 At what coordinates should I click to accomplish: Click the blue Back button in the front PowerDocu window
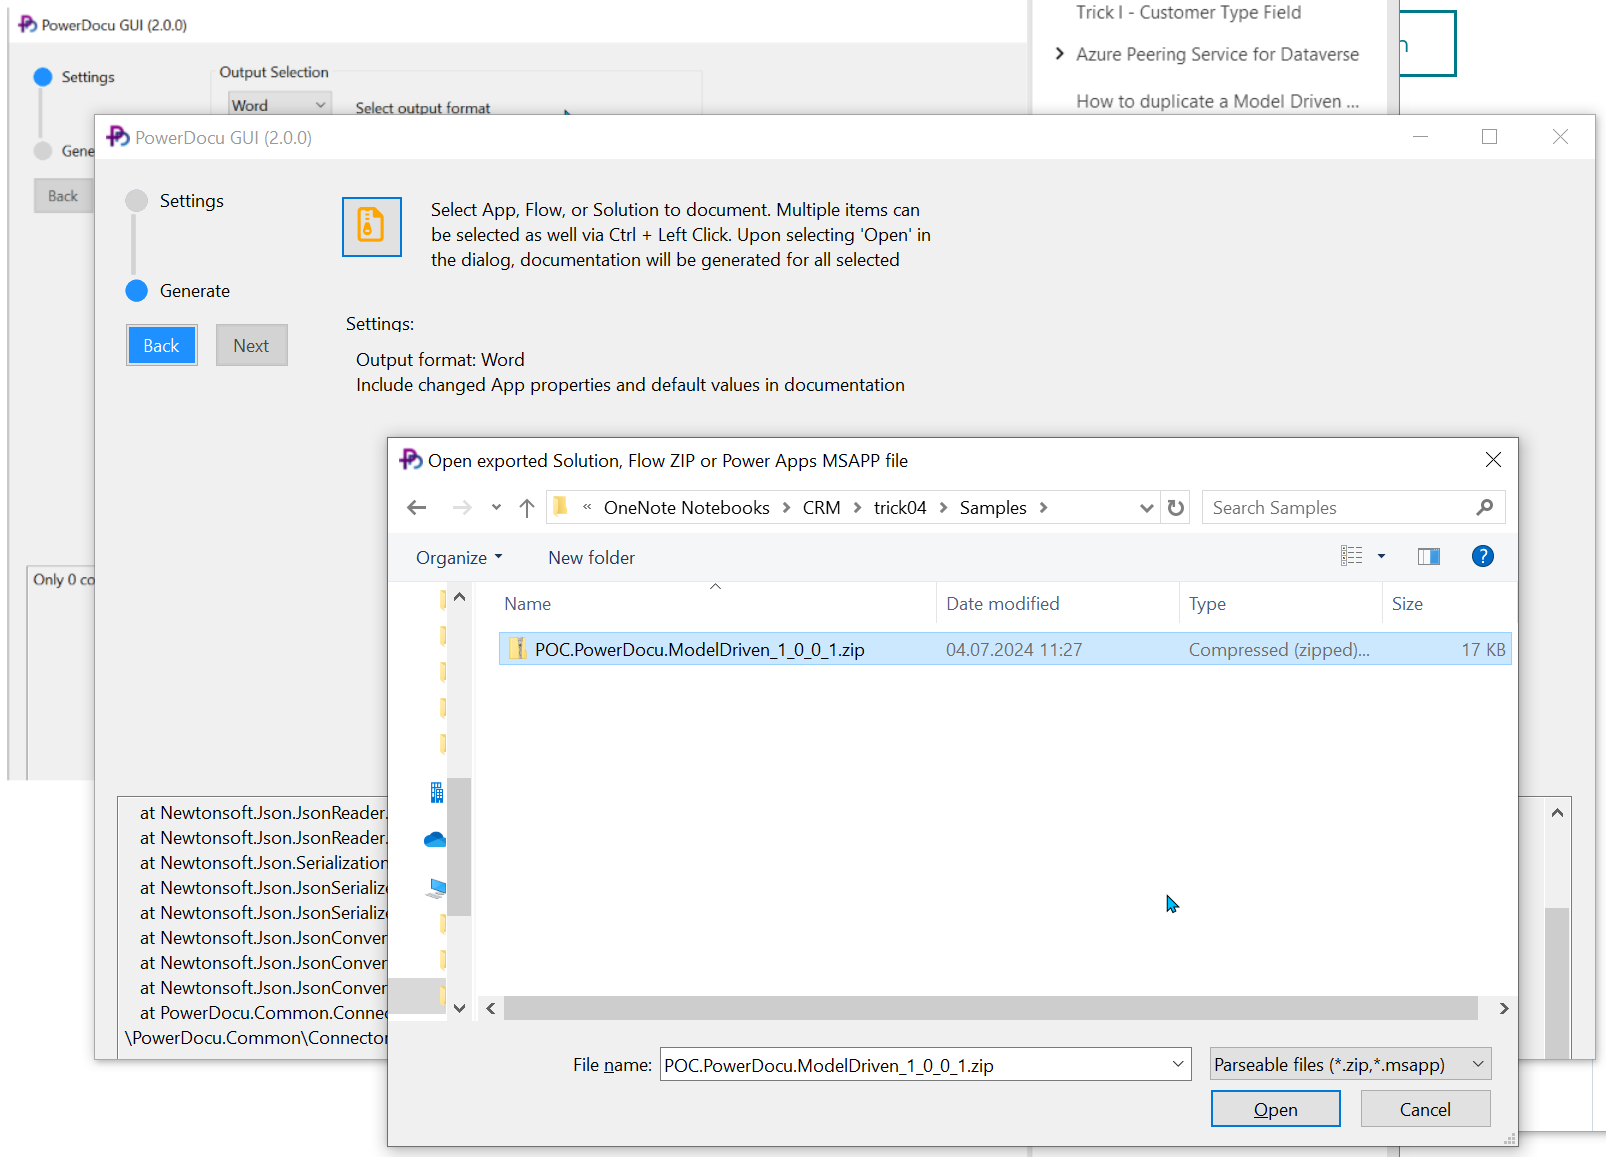(161, 345)
